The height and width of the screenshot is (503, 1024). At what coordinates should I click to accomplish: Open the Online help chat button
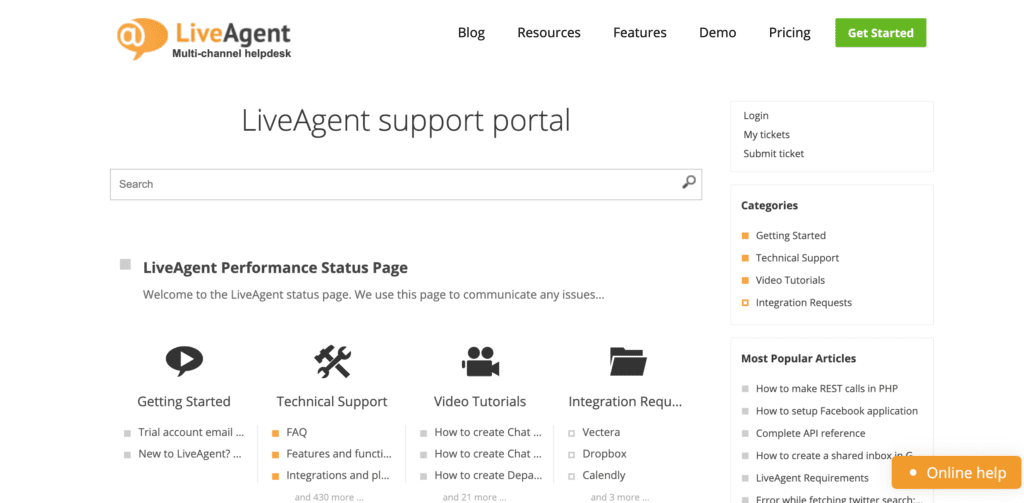click(956, 473)
